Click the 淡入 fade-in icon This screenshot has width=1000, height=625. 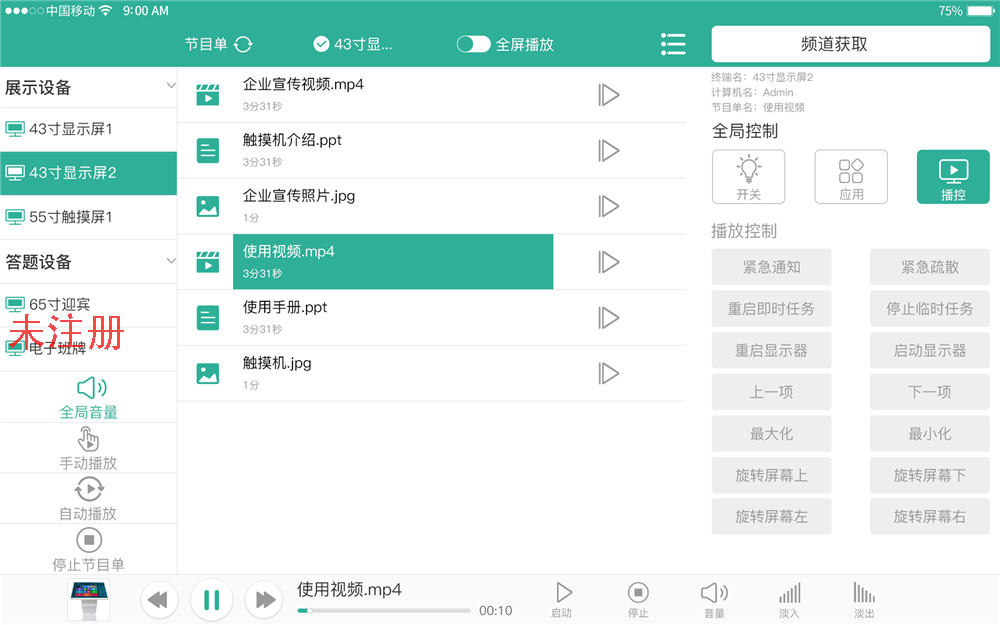point(789,597)
